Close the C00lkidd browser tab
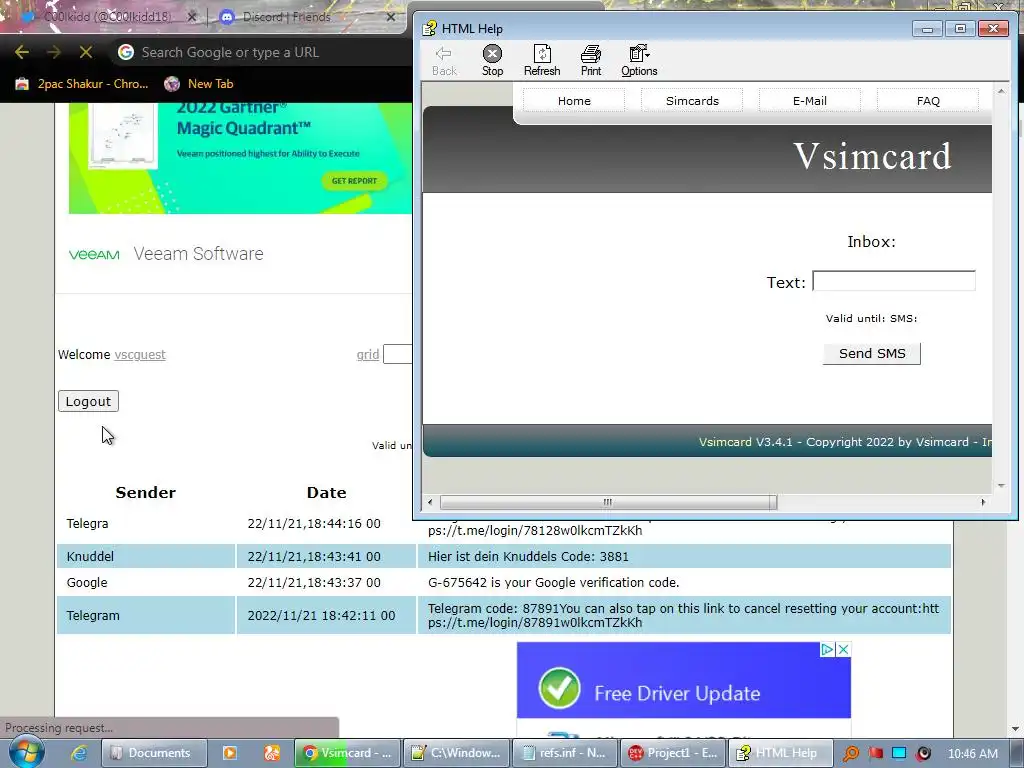Image resolution: width=1024 pixels, height=768 pixels. click(x=191, y=17)
